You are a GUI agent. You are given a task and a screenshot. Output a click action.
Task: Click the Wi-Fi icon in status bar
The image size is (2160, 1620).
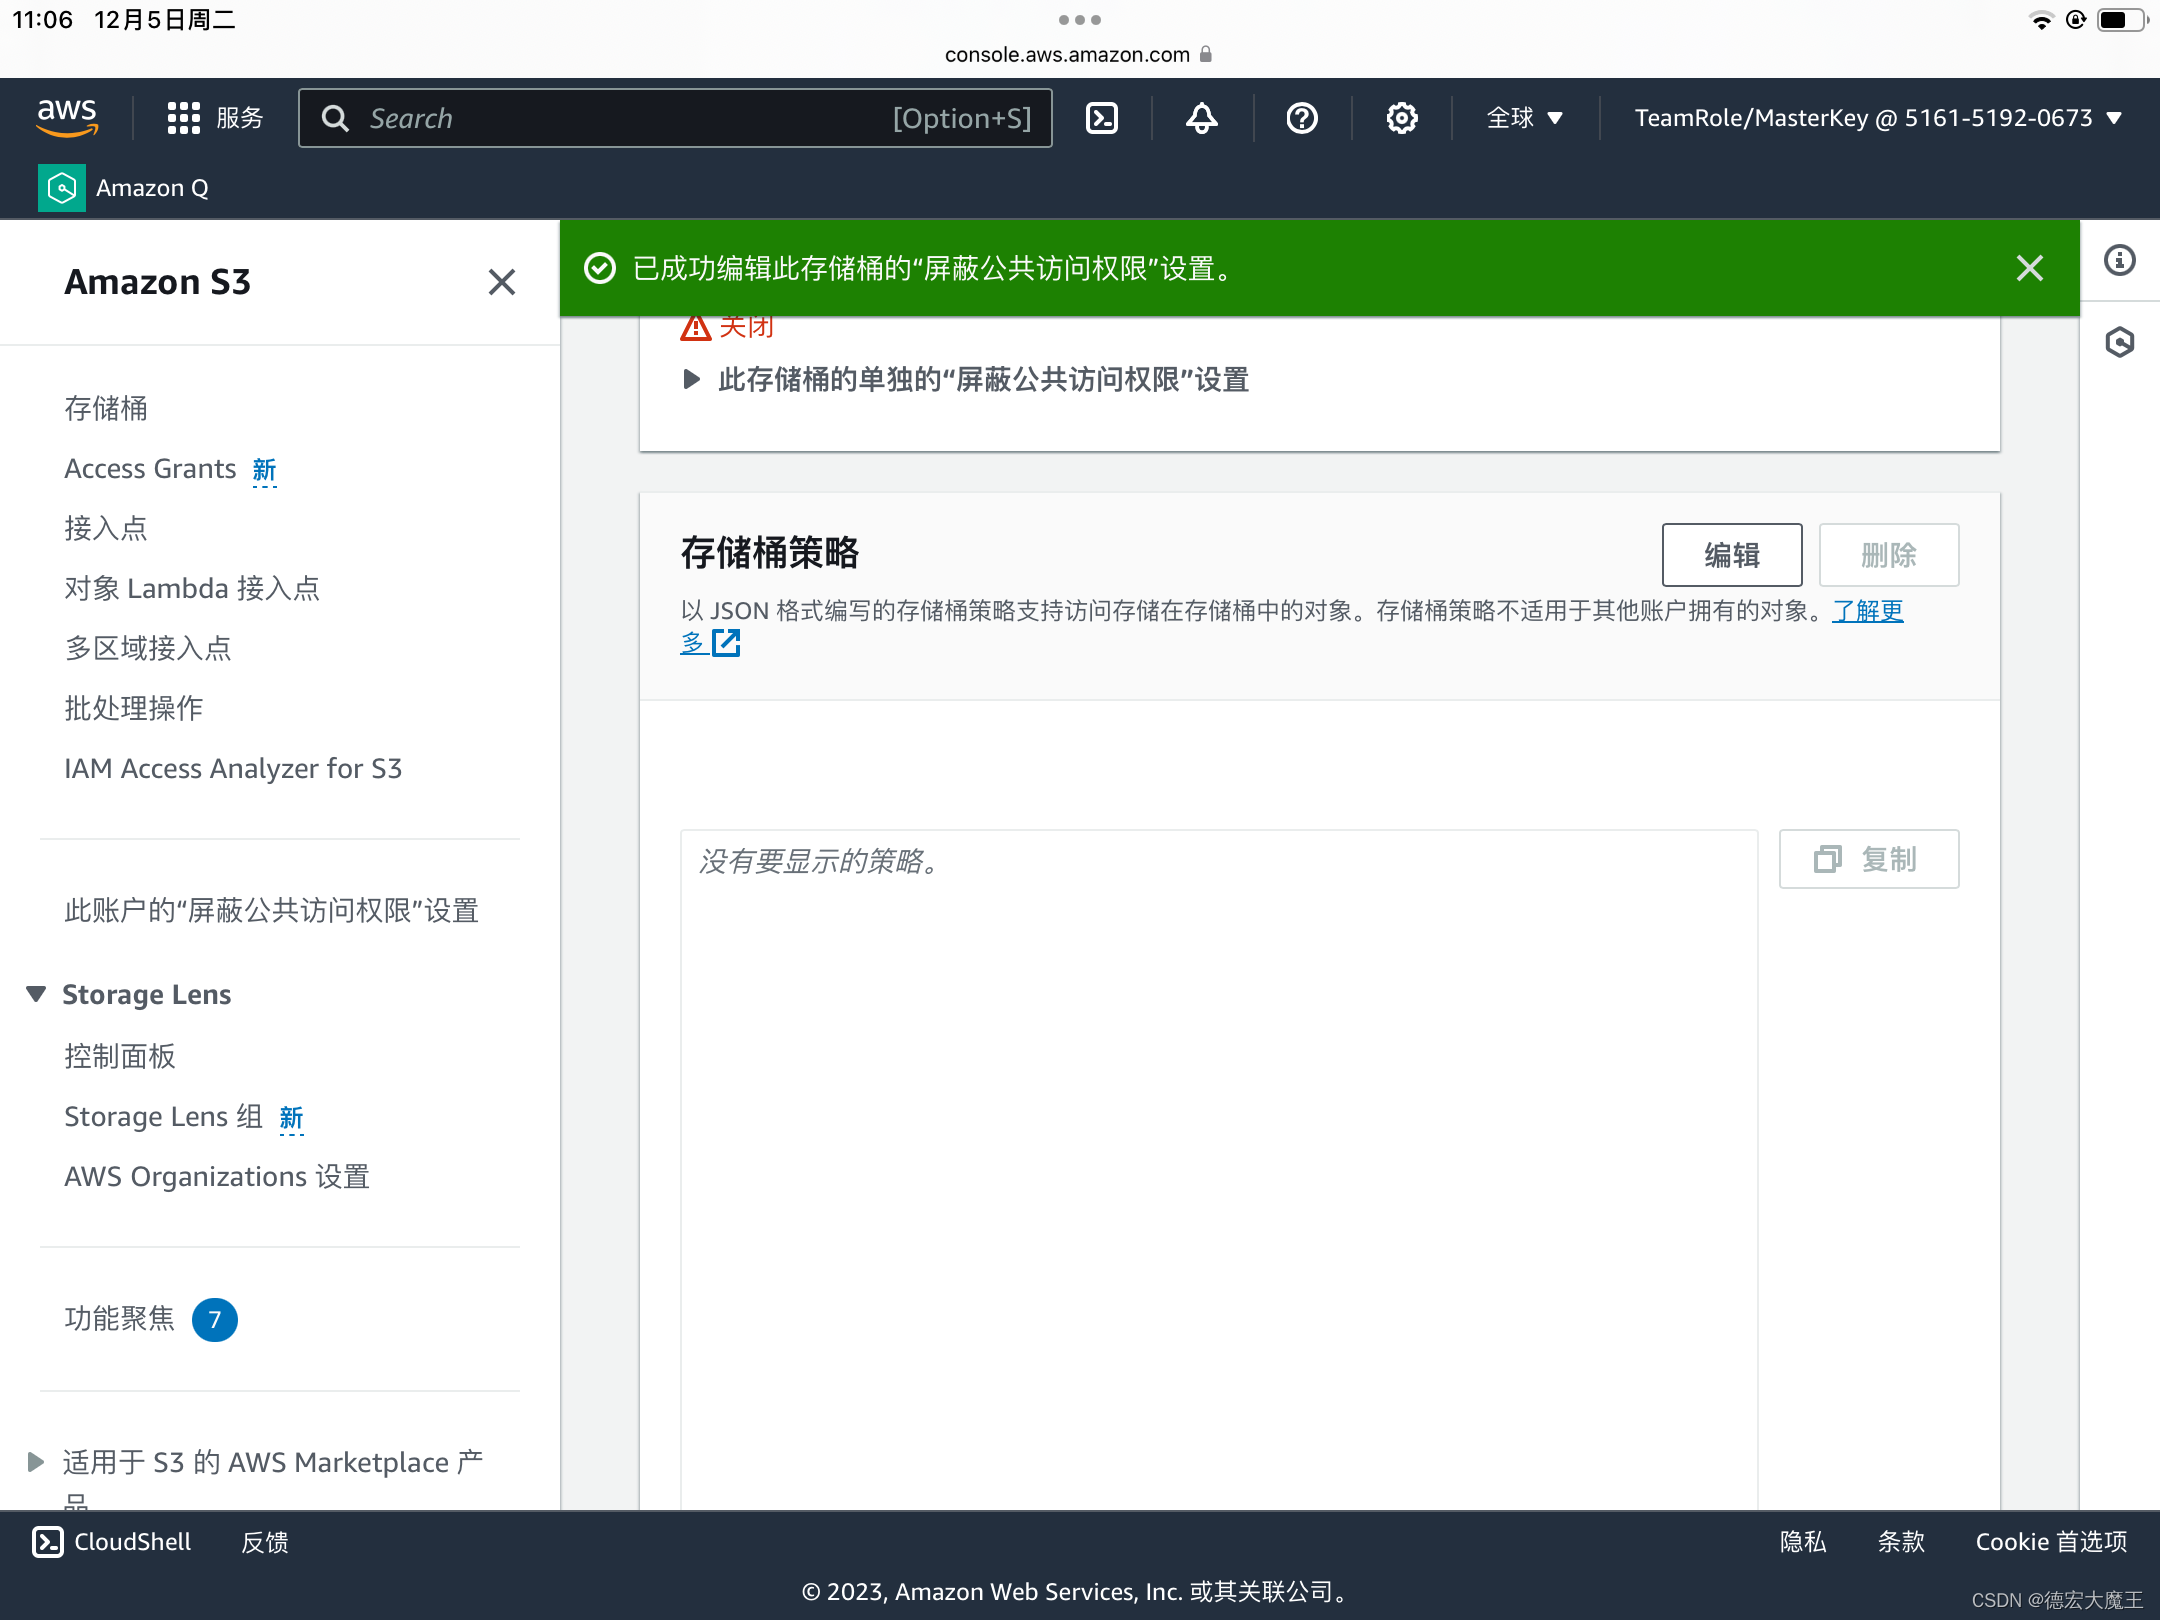(2041, 20)
